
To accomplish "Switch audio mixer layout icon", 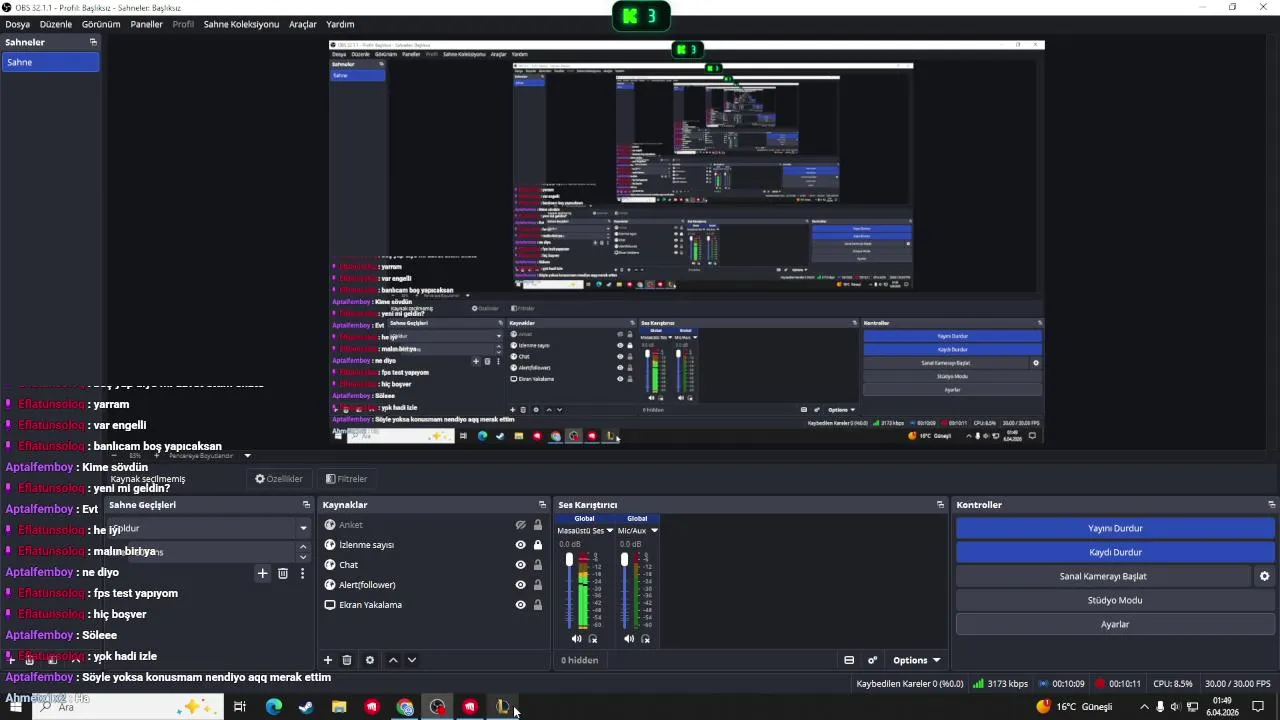I will point(849,660).
